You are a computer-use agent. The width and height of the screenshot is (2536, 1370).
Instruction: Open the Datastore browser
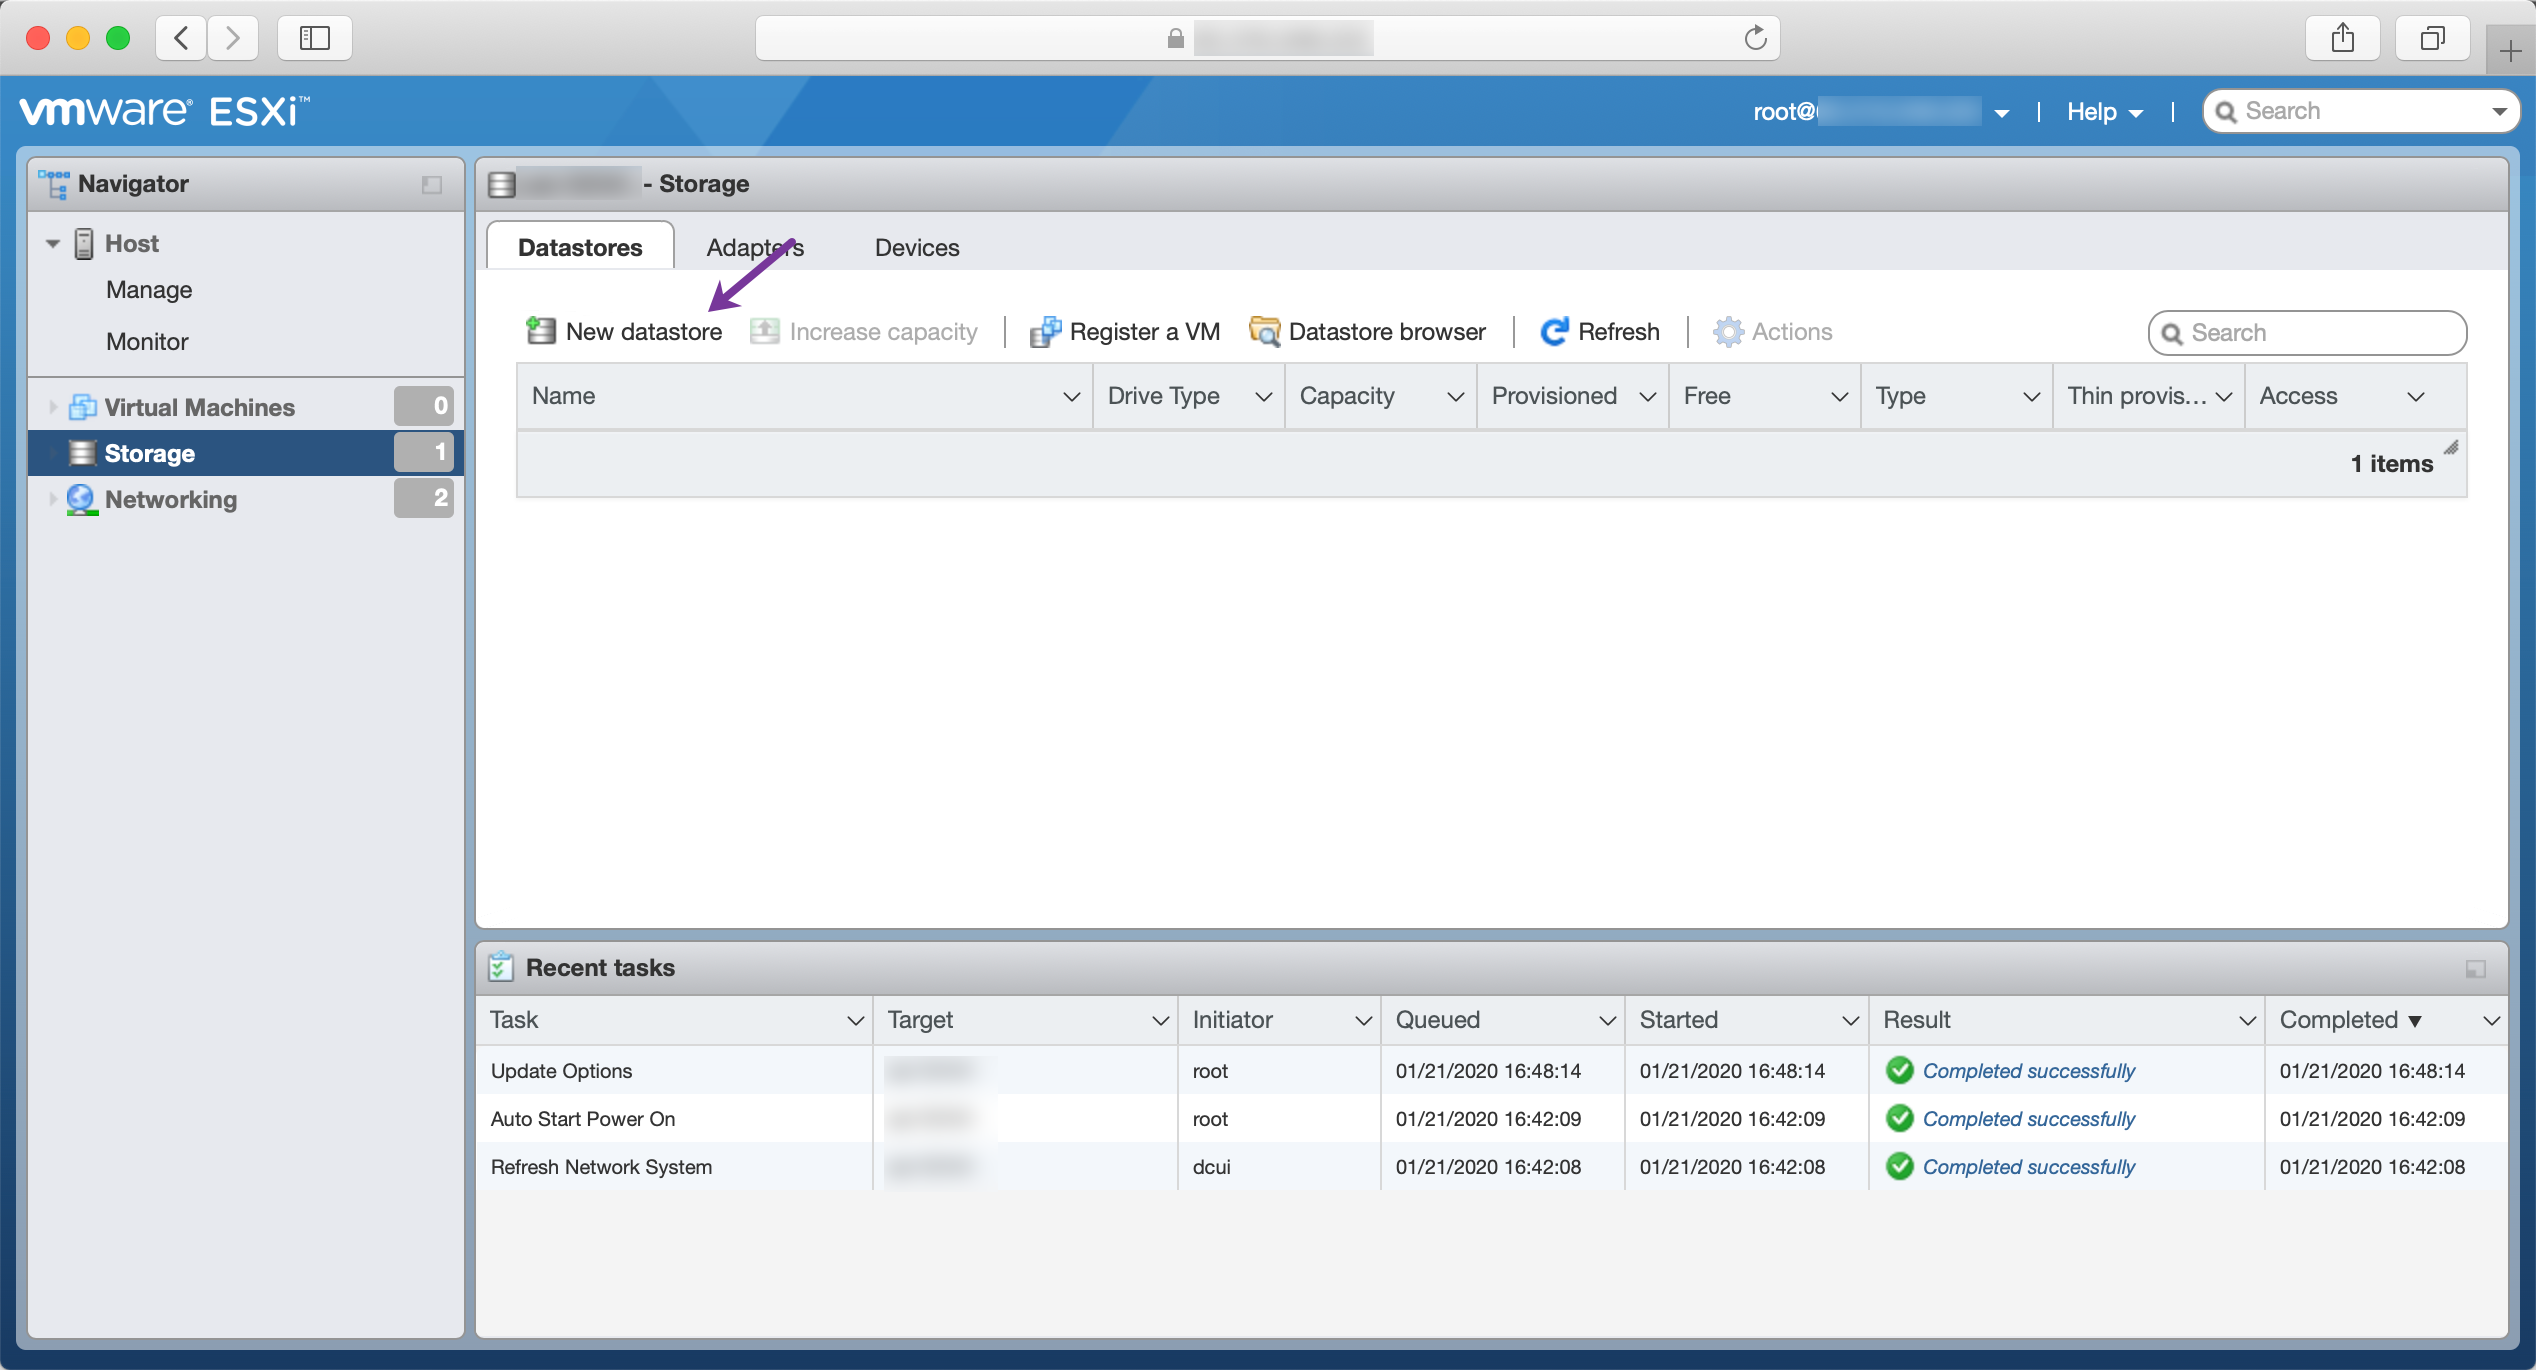1368,331
